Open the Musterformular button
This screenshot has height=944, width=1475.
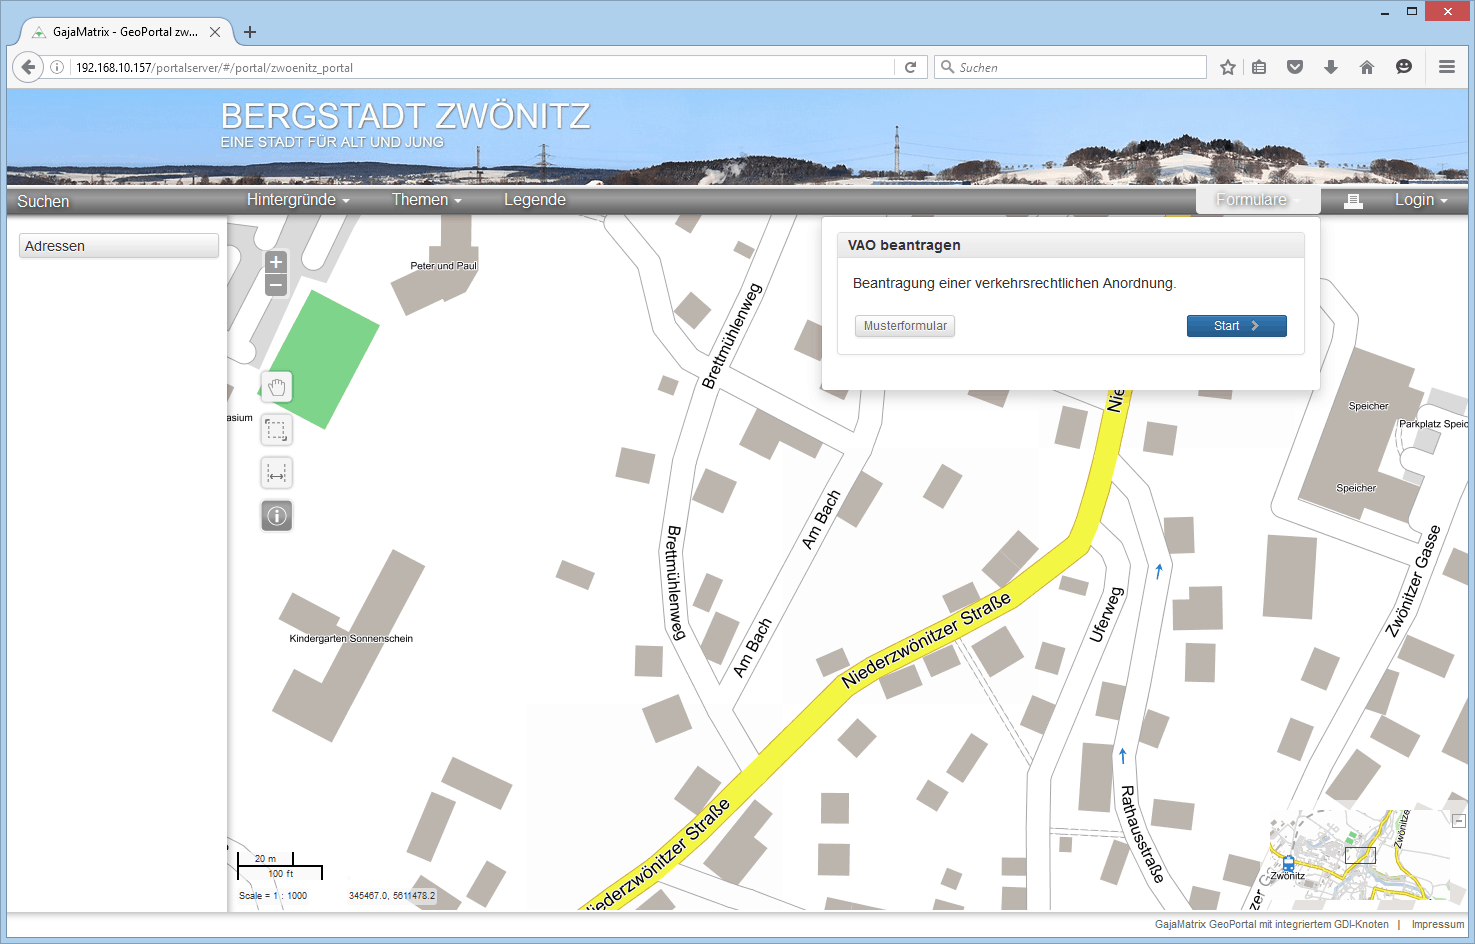905,326
